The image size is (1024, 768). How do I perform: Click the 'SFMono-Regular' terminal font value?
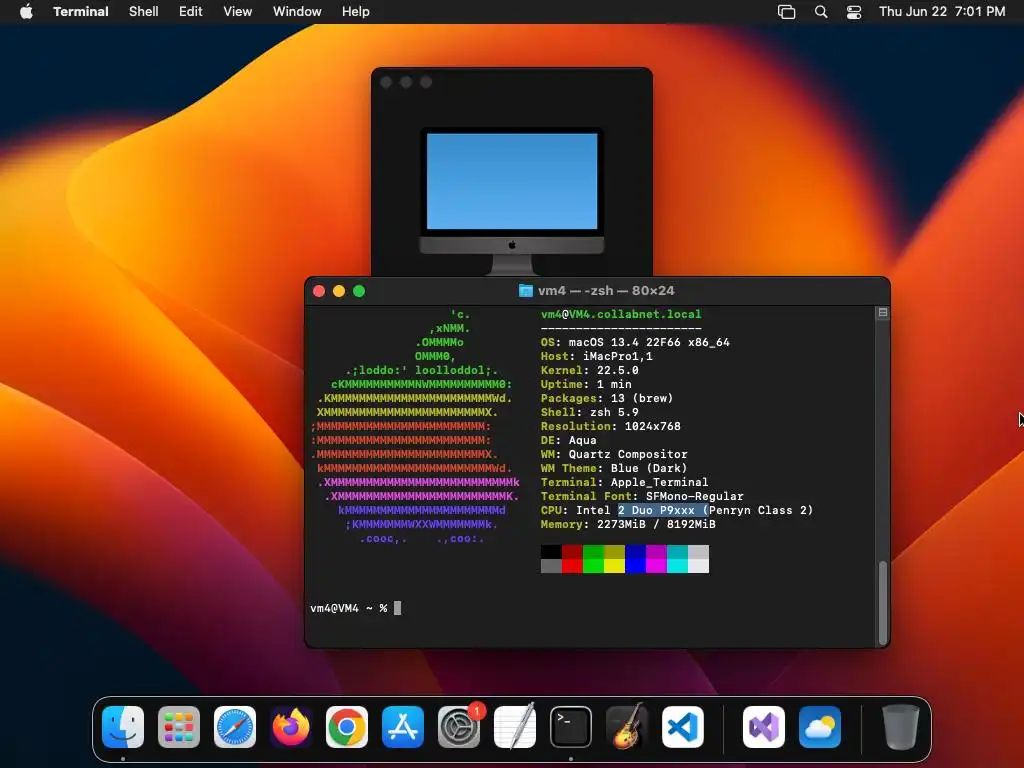pos(695,496)
